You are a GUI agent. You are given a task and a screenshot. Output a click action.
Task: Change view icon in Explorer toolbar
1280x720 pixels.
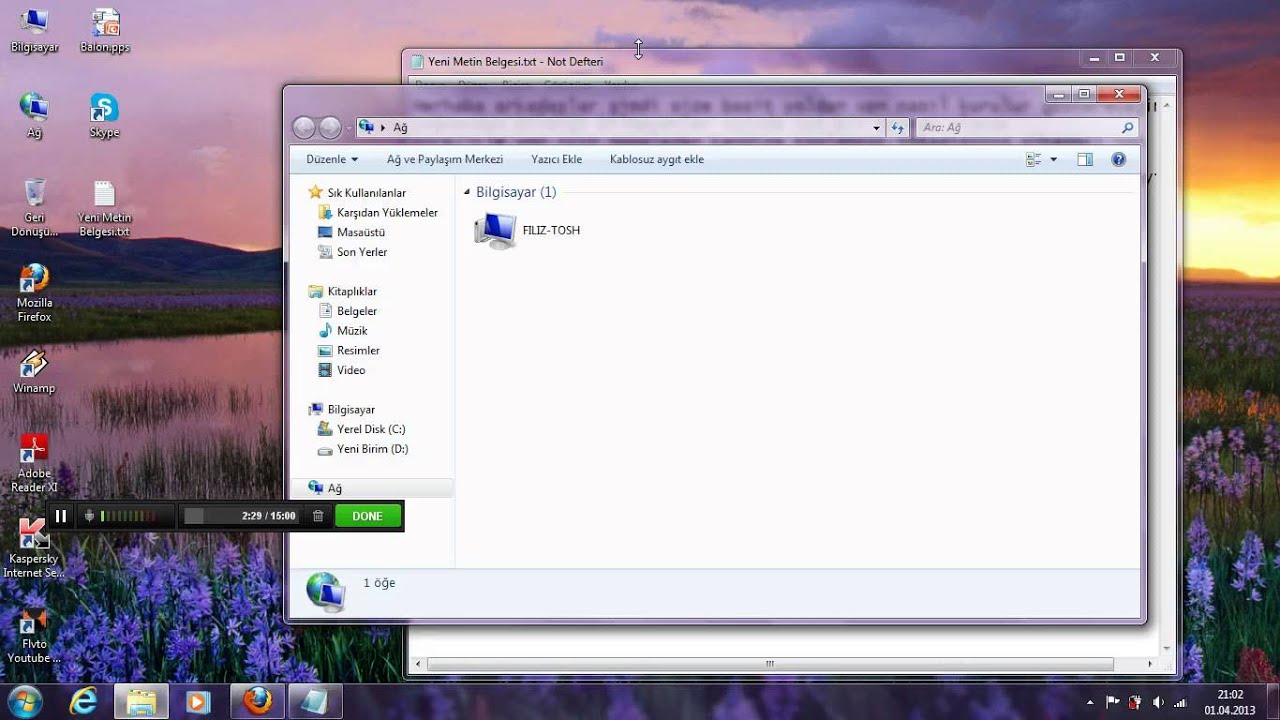1034,159
